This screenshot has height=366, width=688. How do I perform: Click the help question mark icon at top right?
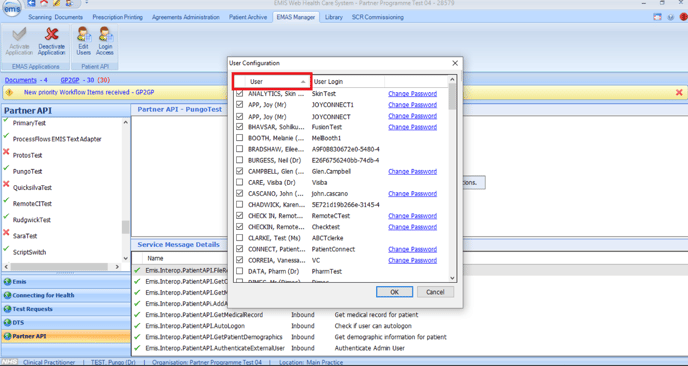tap(670, 17)
